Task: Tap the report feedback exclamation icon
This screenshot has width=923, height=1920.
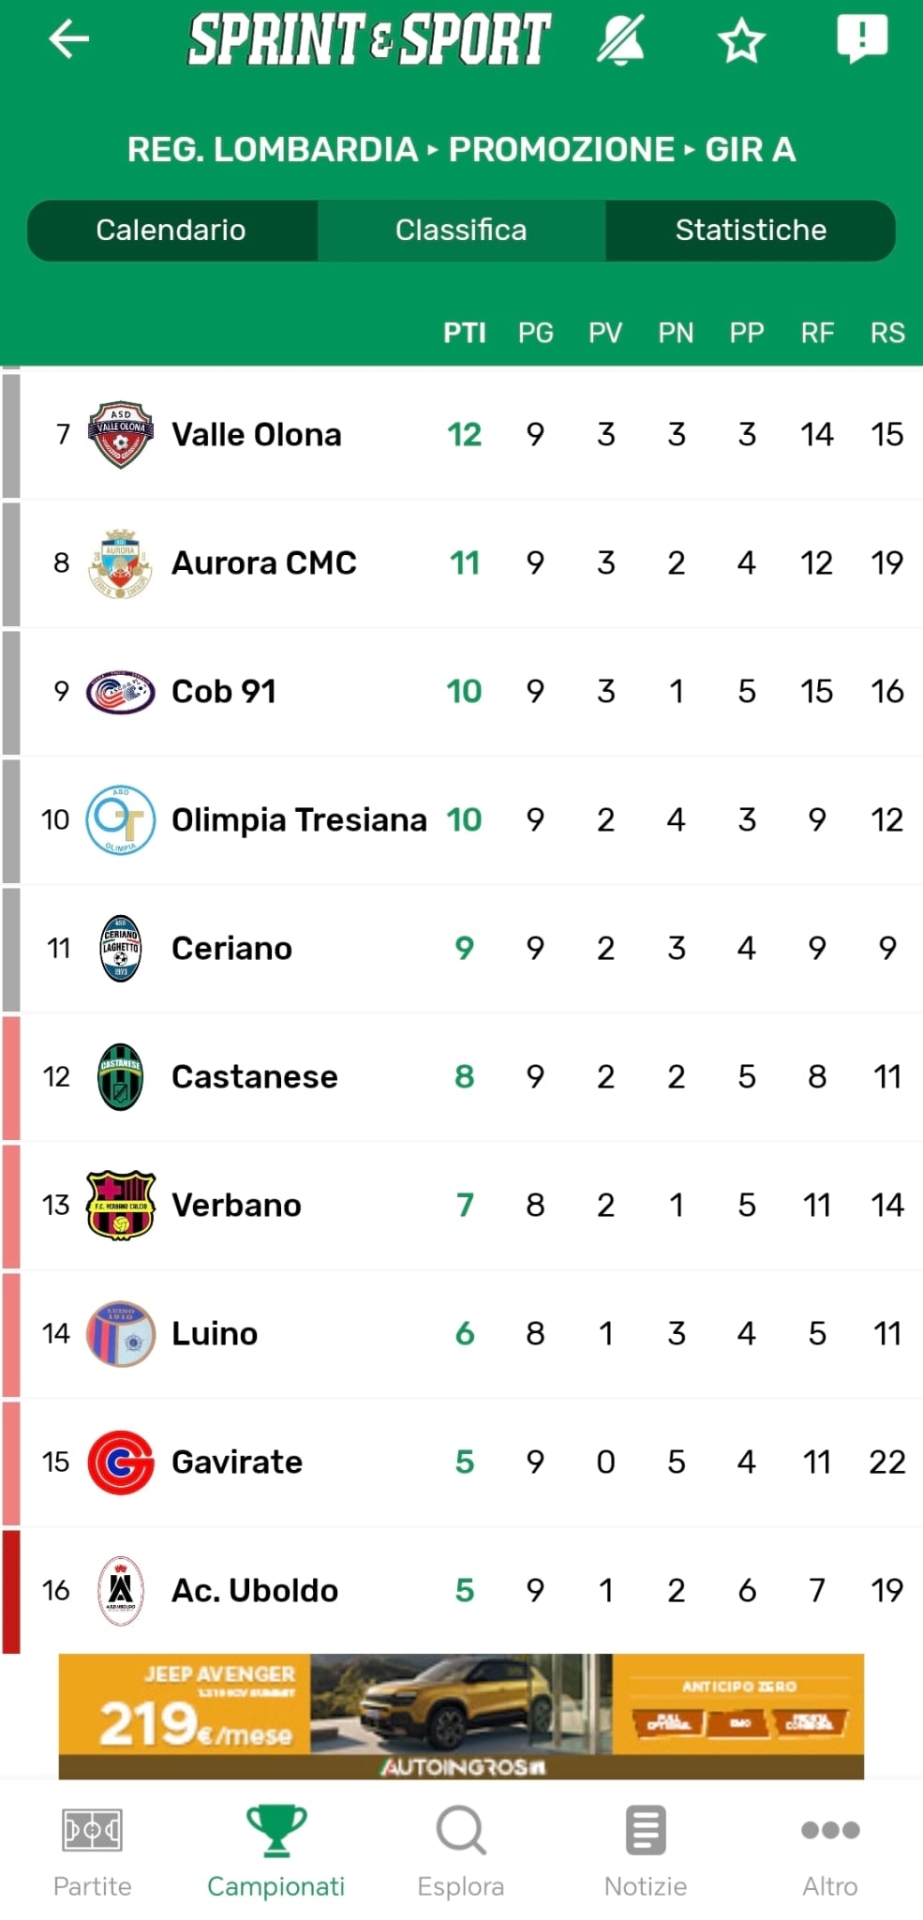Action: 861,39
